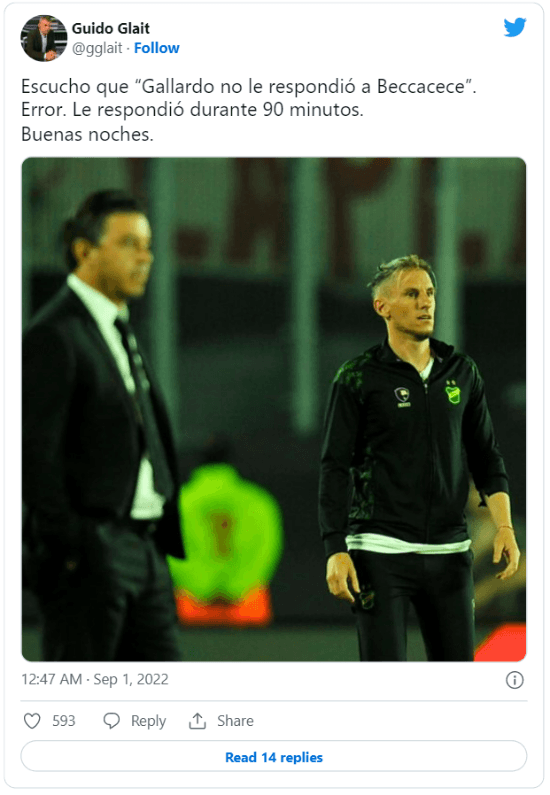Click the Sep 1, 2022 date
This screenshot has height=795, width=550.
[x=131, y=679]
